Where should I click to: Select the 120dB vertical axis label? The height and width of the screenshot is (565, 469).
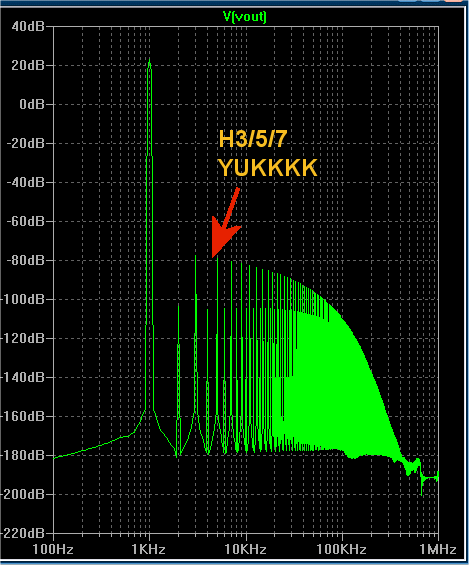pos(23,338)
